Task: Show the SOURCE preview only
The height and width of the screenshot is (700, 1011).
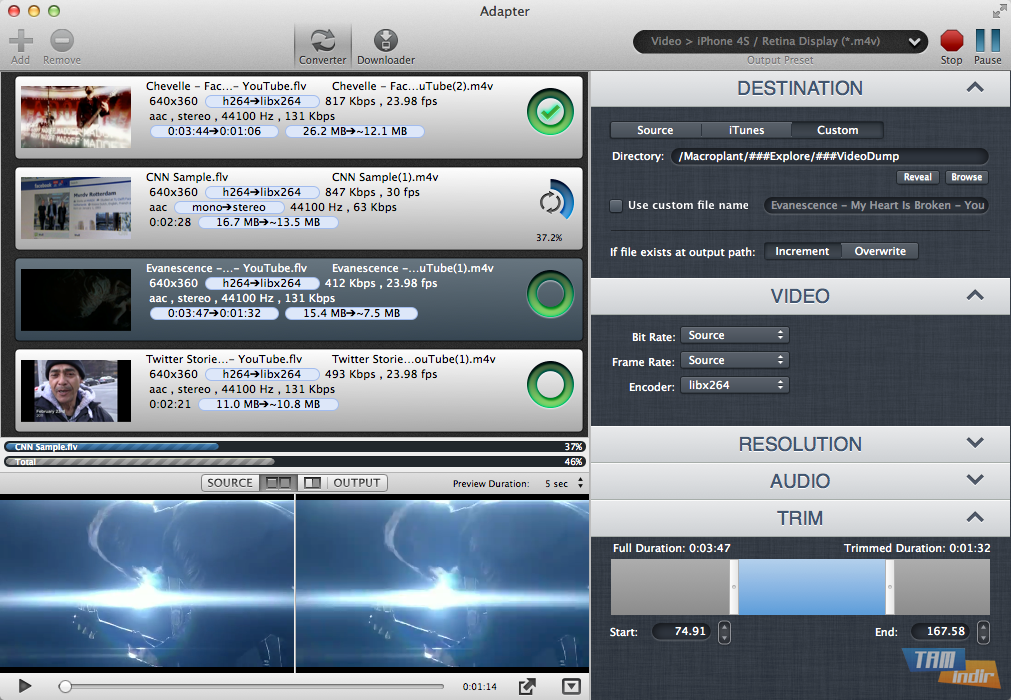Action: [230, 483]
